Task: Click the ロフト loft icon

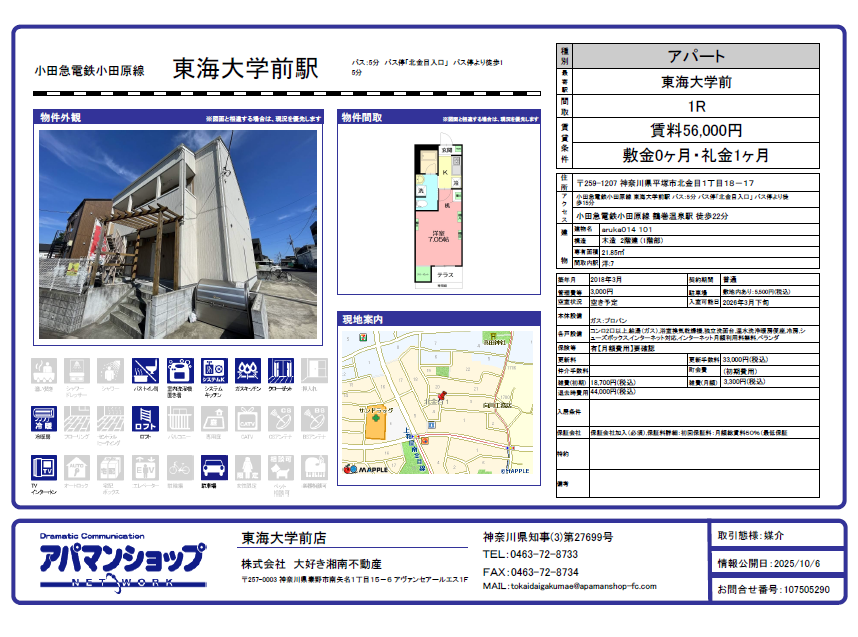Action: 146,420
